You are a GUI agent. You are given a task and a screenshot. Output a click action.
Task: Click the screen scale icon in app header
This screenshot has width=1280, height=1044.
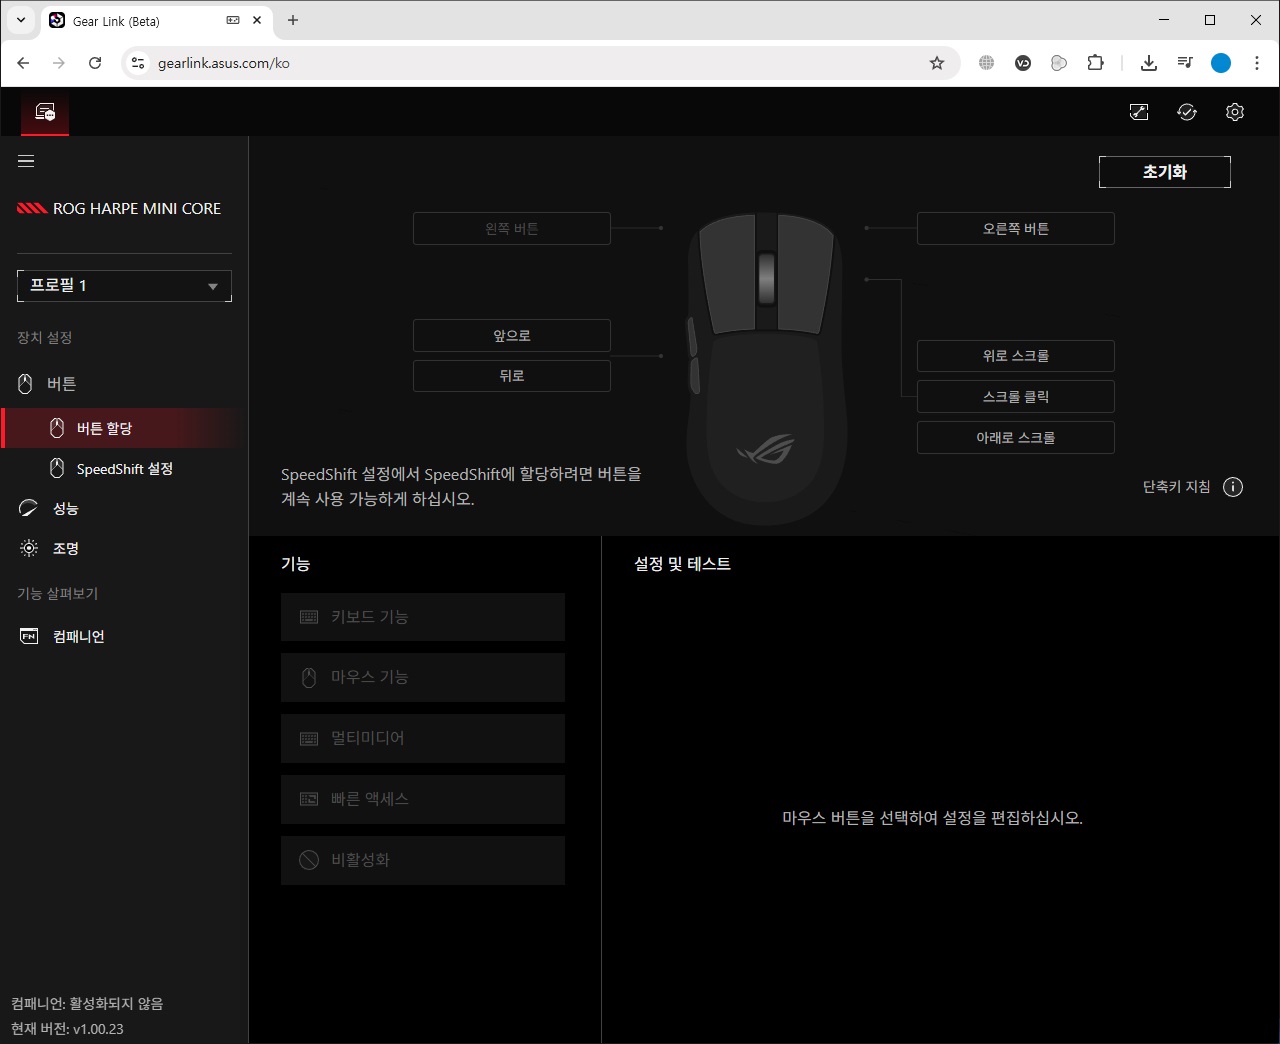coord(1139,112)
